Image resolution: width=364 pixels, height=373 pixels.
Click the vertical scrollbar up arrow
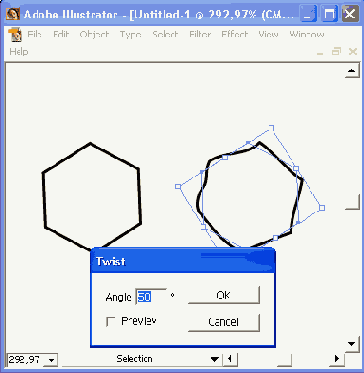click(352, 71)
